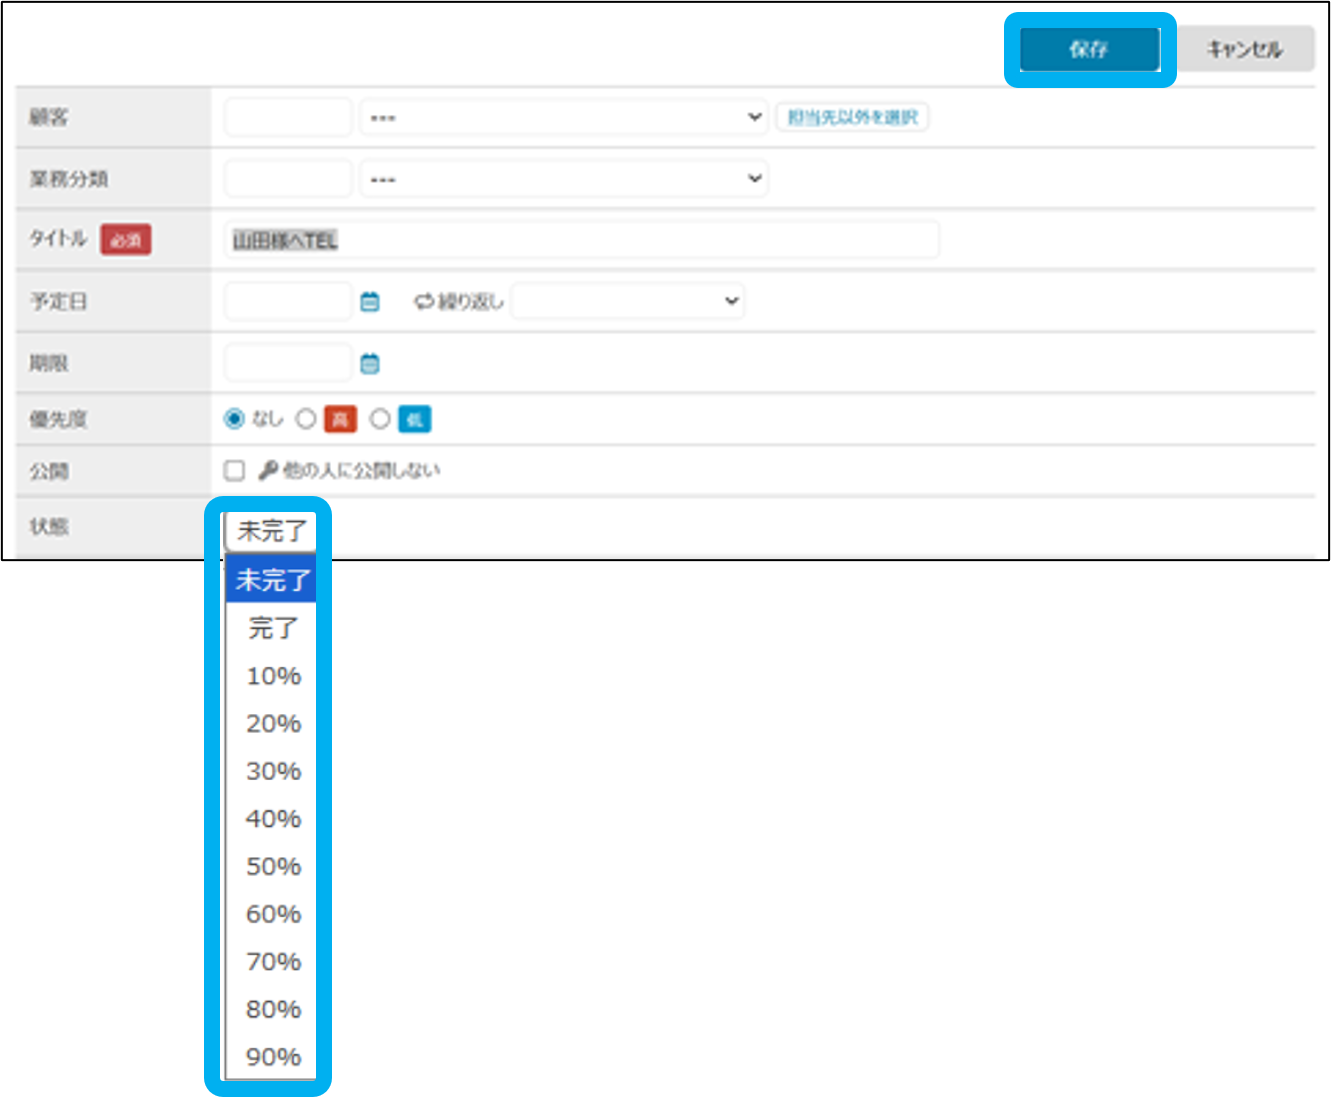
Task: Click the red 高 priority badge
Action: (340, 419)
